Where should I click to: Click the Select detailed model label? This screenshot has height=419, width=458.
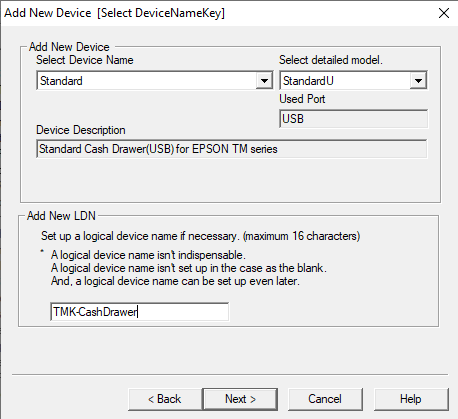(x=331, y=60)
